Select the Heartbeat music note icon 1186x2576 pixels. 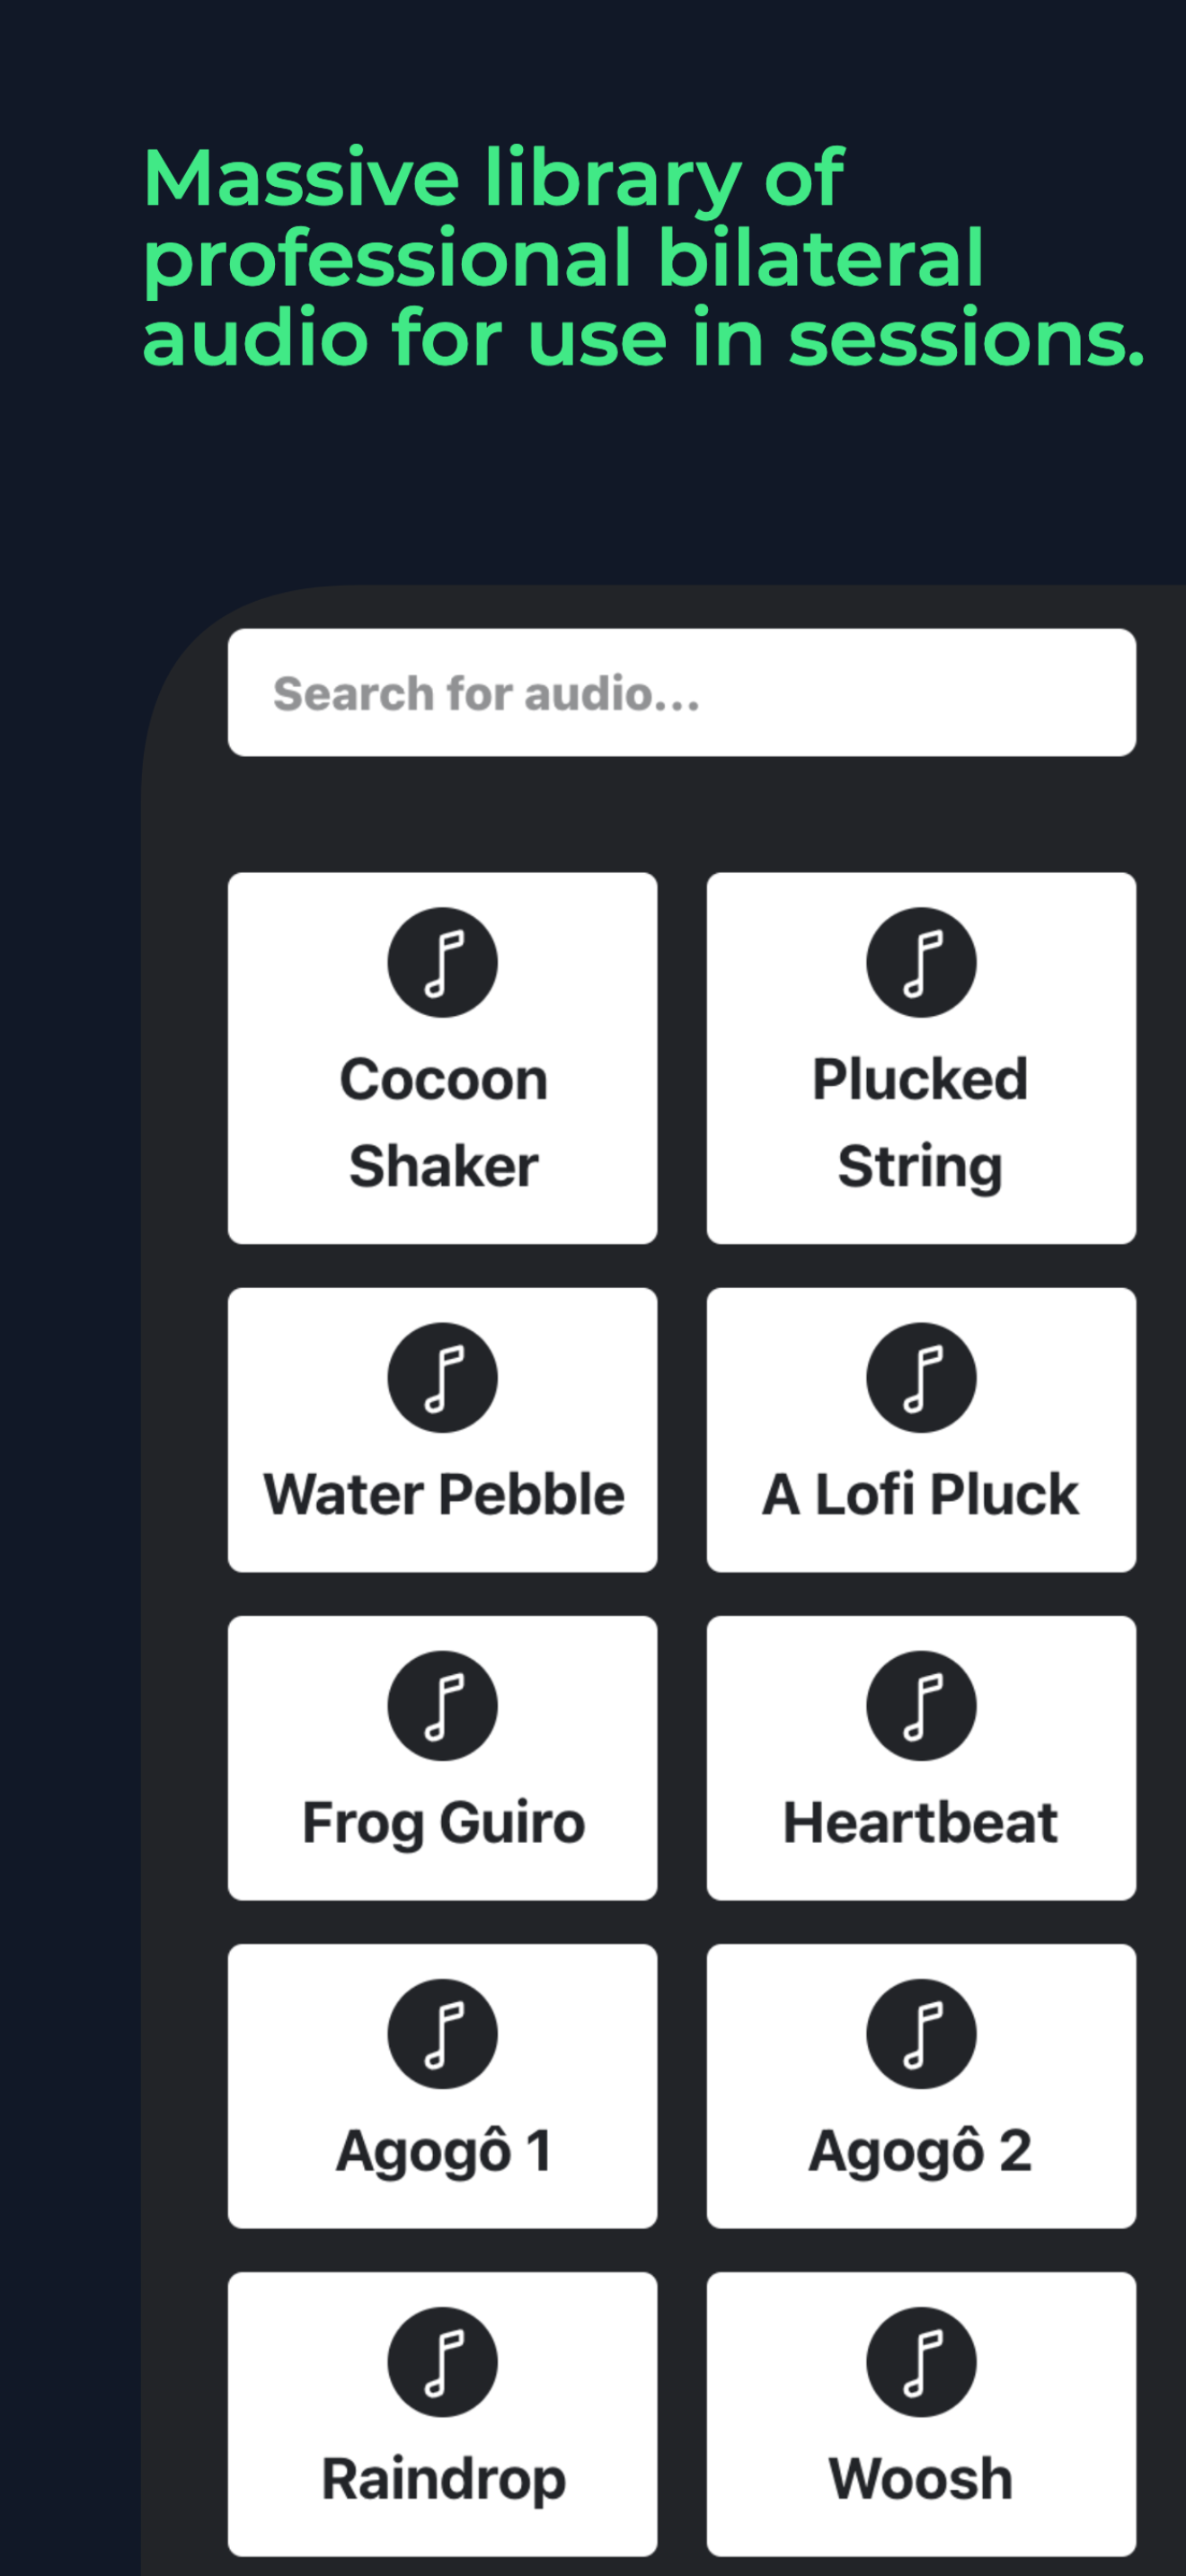point(921,1705)
